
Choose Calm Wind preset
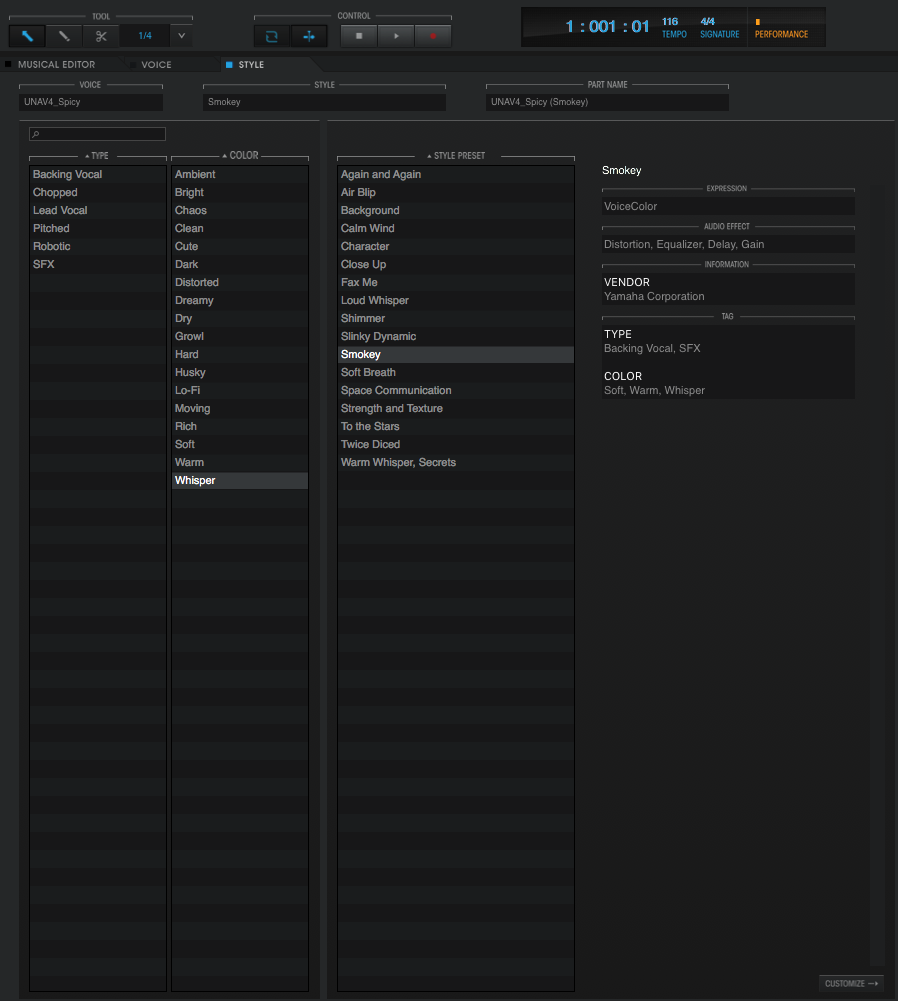click(456, 228)
